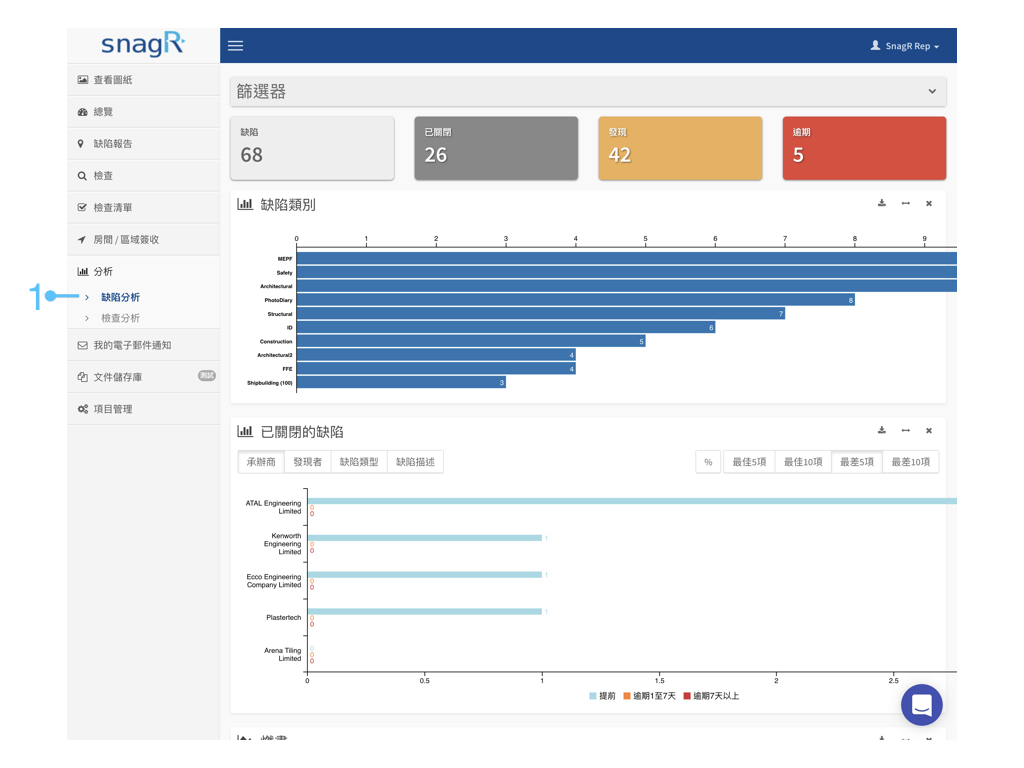Viewport: 1024px width, 768px height.
Task: Expand width of 缺陷類別 chart
Action: tap(905, 204)
